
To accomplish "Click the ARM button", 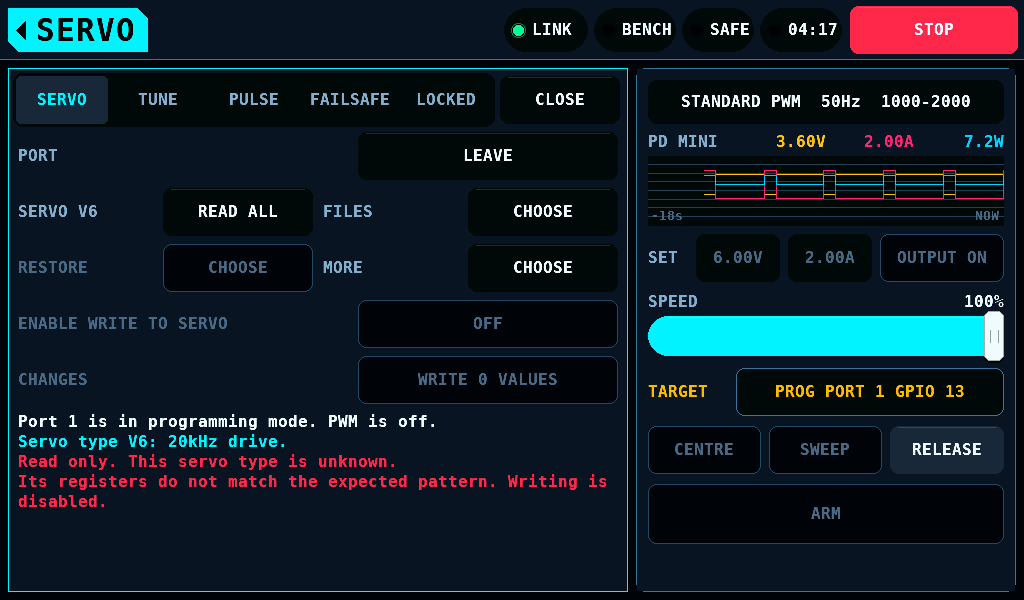I will [x=825, y=514].
